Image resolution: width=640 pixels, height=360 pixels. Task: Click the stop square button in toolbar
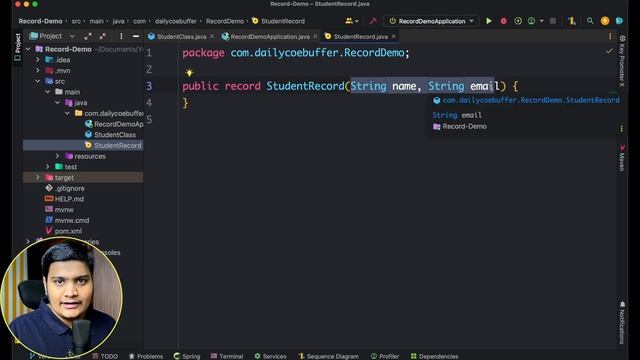click(553, 21)
